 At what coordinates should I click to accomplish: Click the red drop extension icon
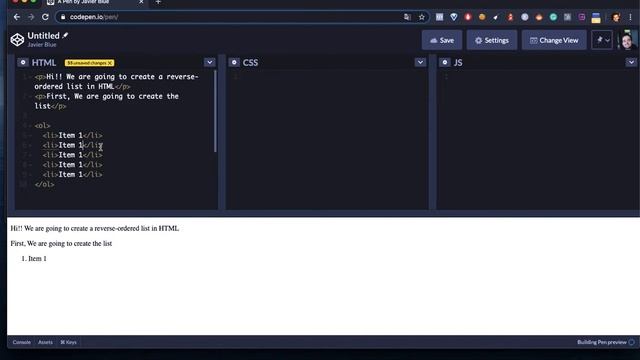point(468,17)
